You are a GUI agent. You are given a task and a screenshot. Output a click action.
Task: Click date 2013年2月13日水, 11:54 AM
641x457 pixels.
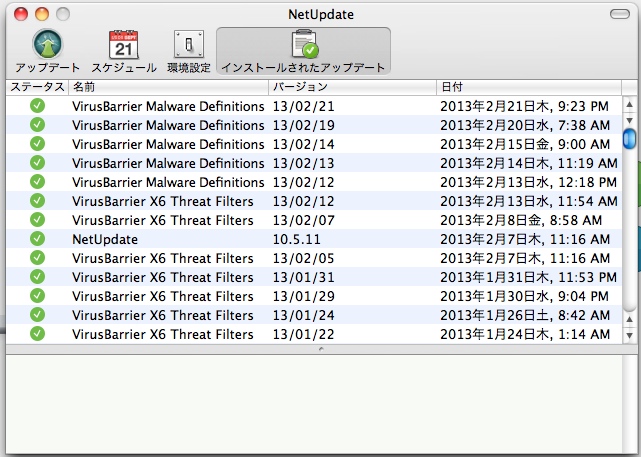tap(529, 201)
